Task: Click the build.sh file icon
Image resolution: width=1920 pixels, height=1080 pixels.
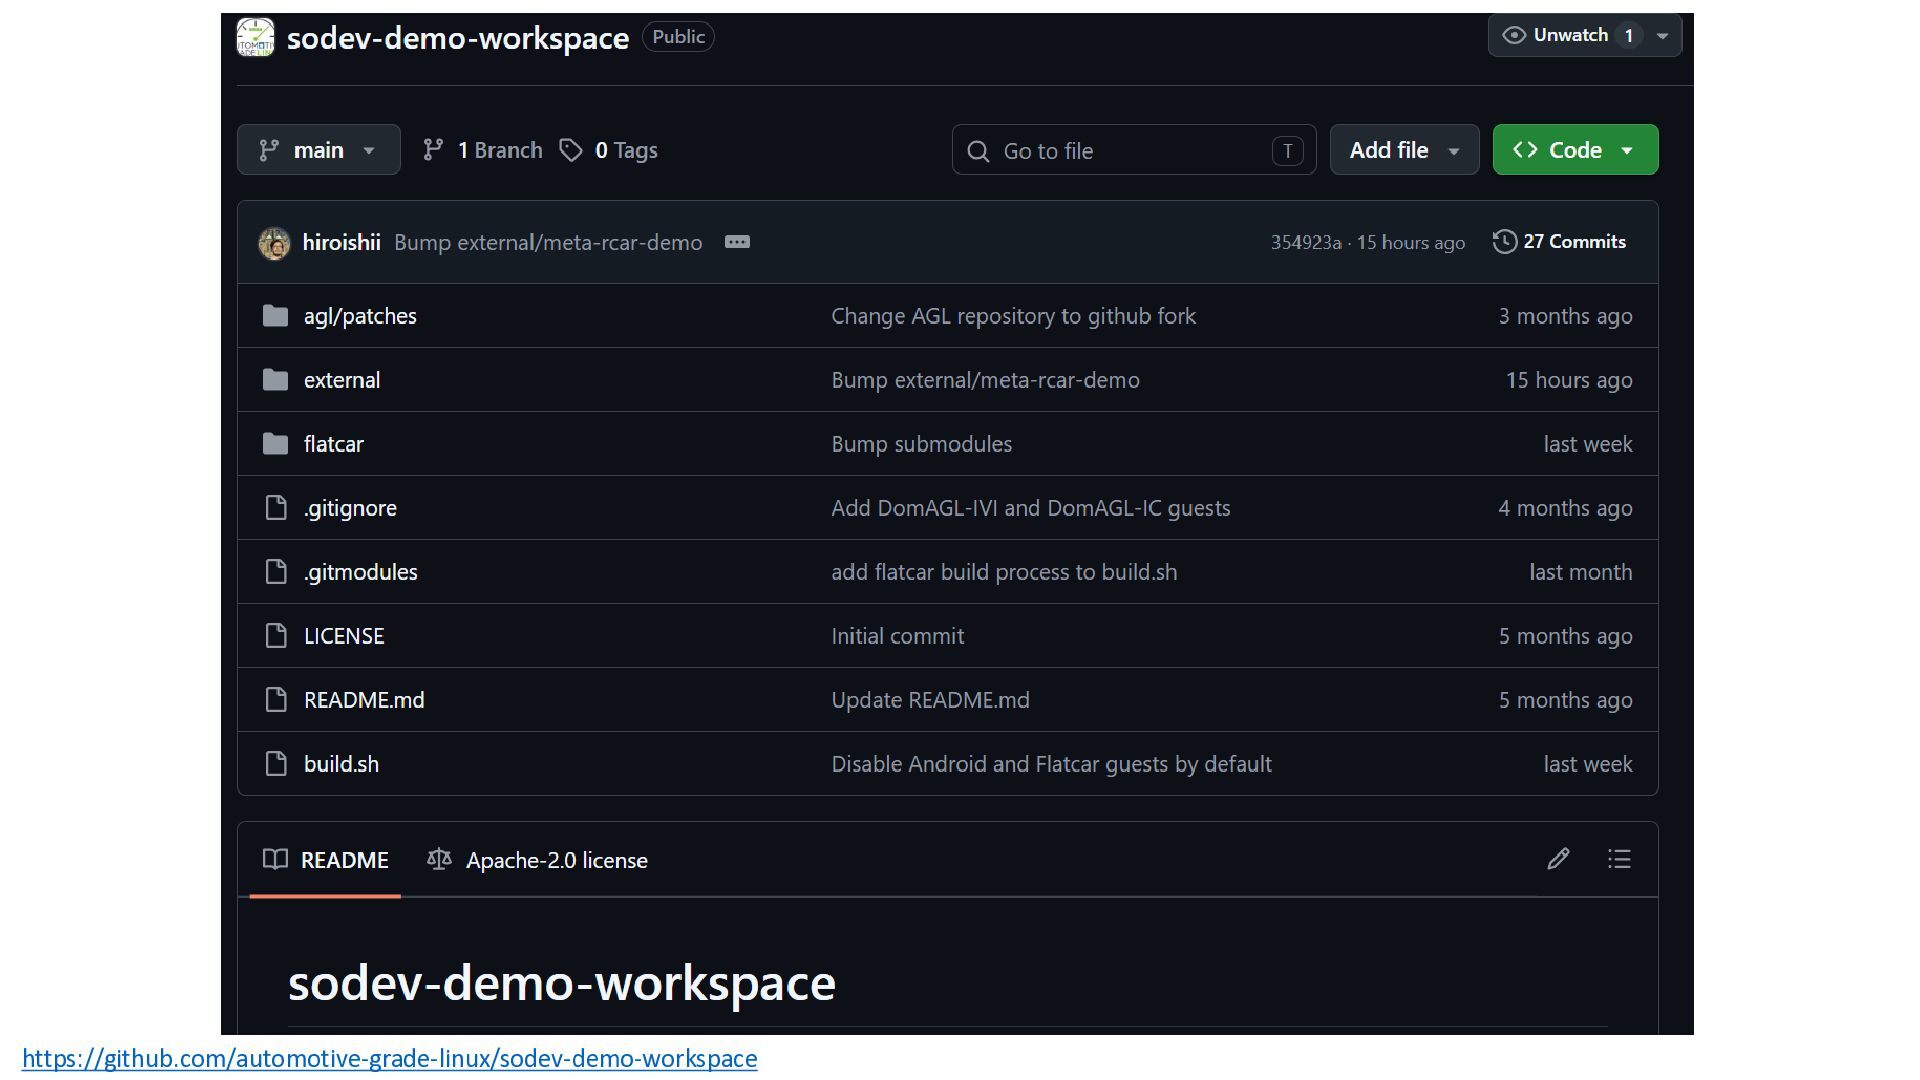Action: (x=275, y=764)
